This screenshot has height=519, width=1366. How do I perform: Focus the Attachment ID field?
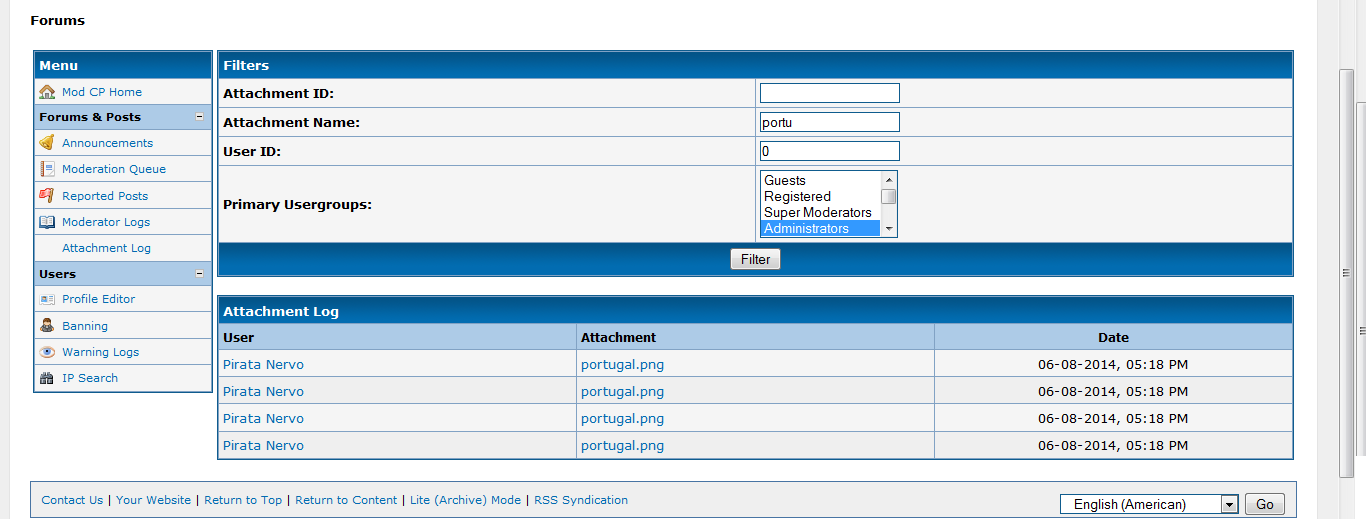830,93
